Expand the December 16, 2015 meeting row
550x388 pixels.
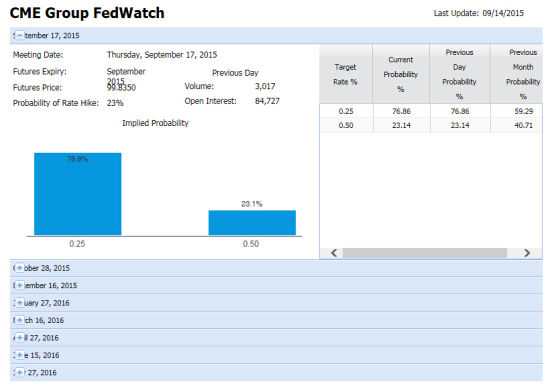click(20, 286)
